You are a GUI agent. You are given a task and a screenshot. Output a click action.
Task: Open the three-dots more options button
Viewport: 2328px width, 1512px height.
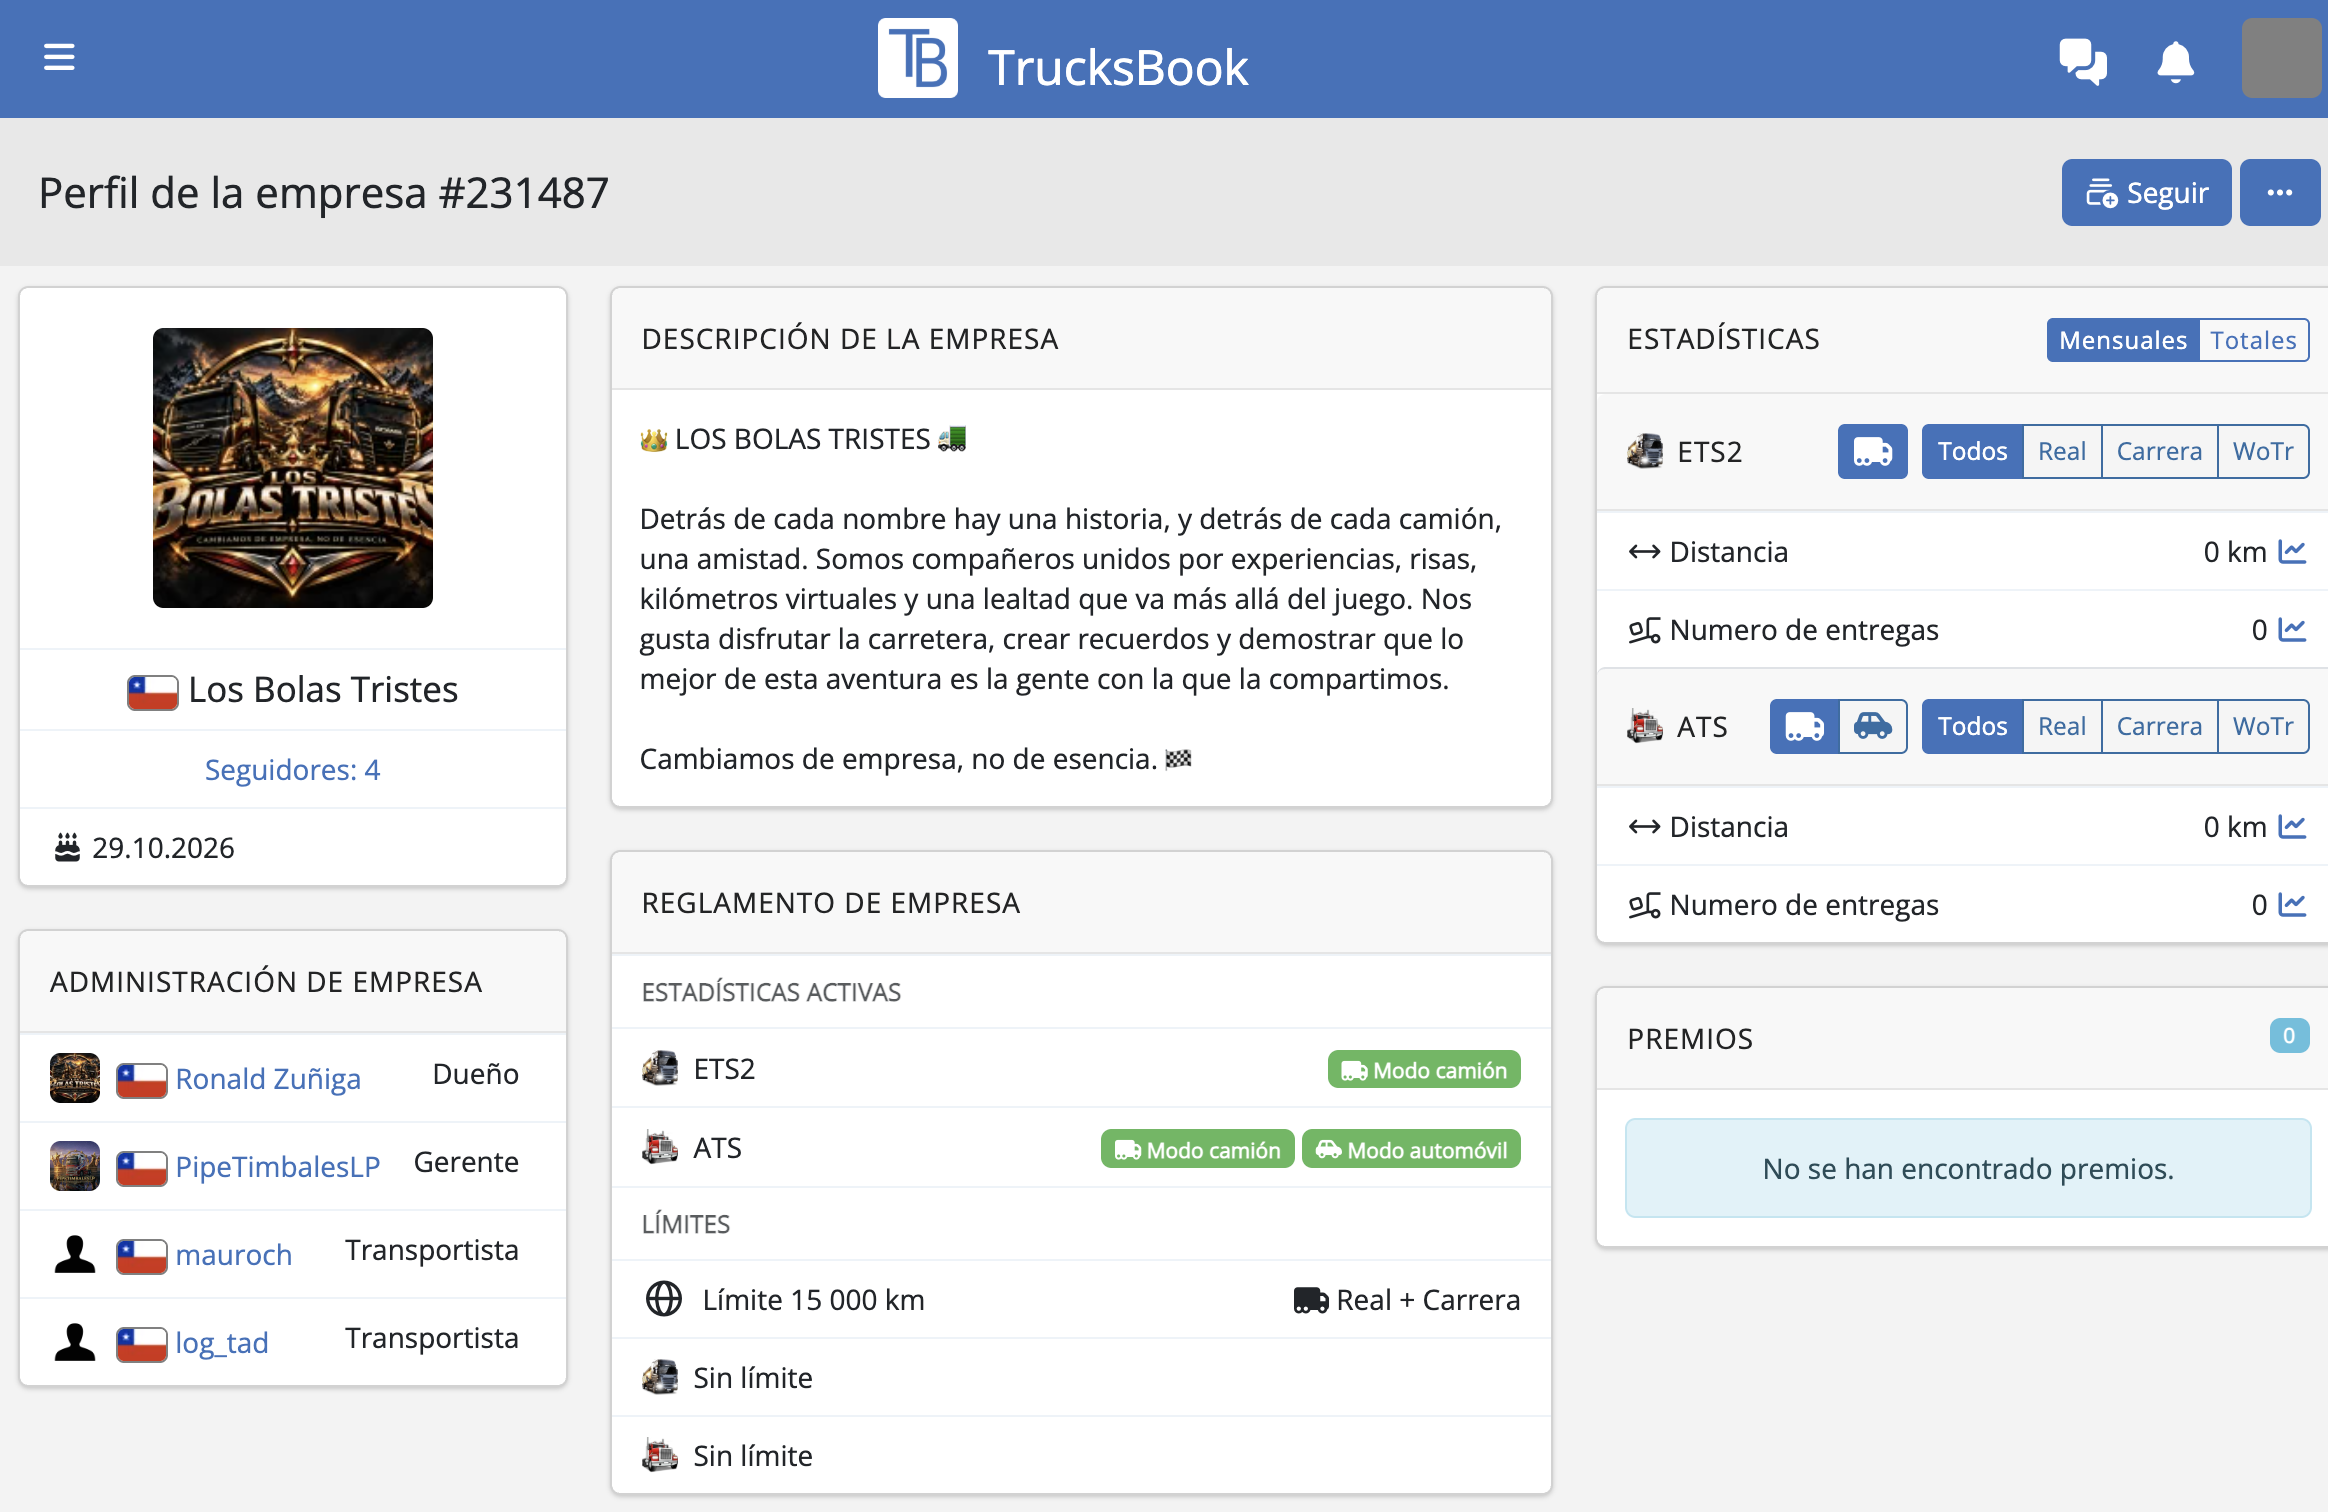(x=2279, y=192)
